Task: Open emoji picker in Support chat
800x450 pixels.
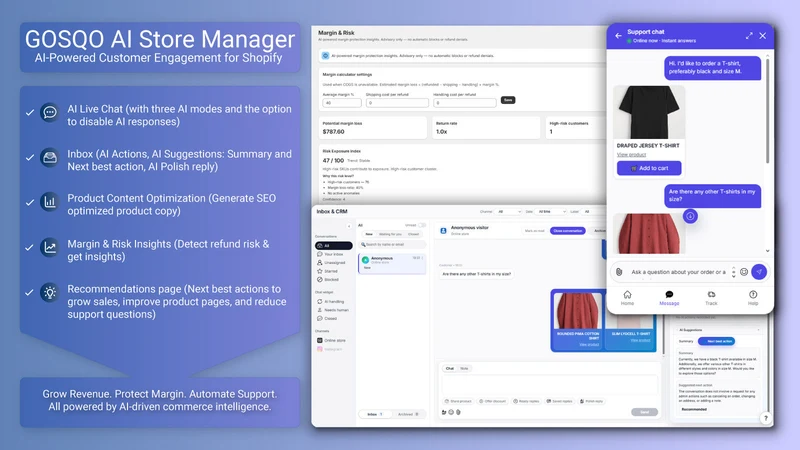Action: pyautogui.click(x=744, y=272)
